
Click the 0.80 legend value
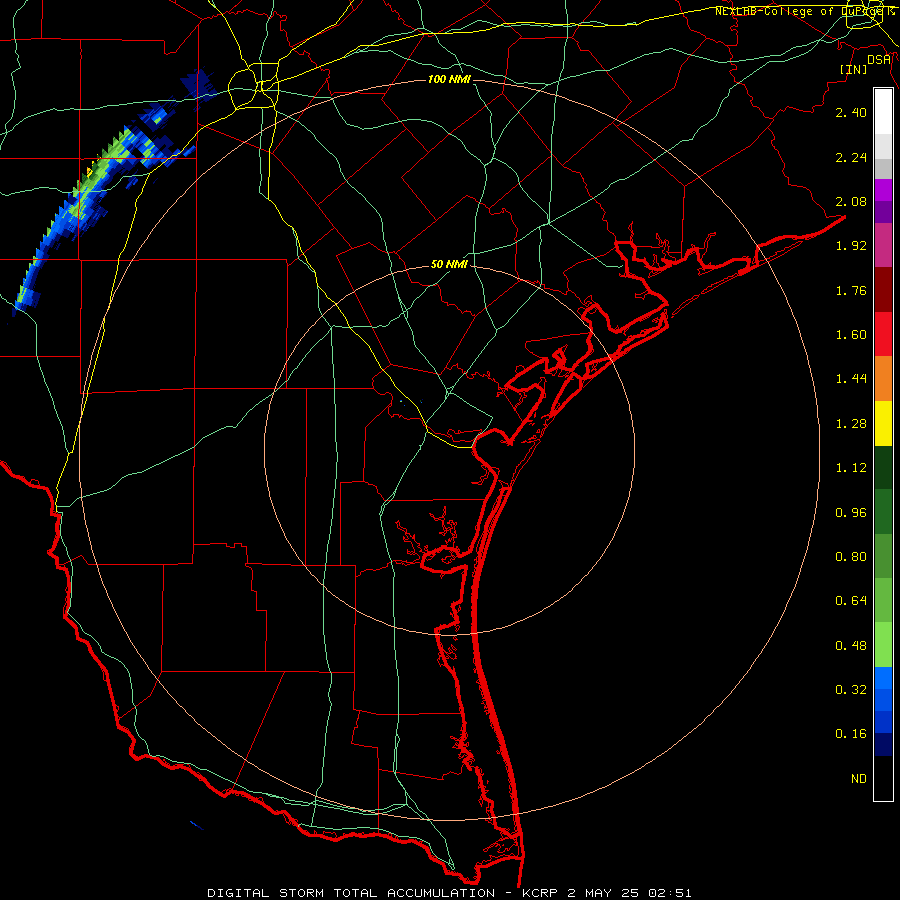click(x=851, y=557)
